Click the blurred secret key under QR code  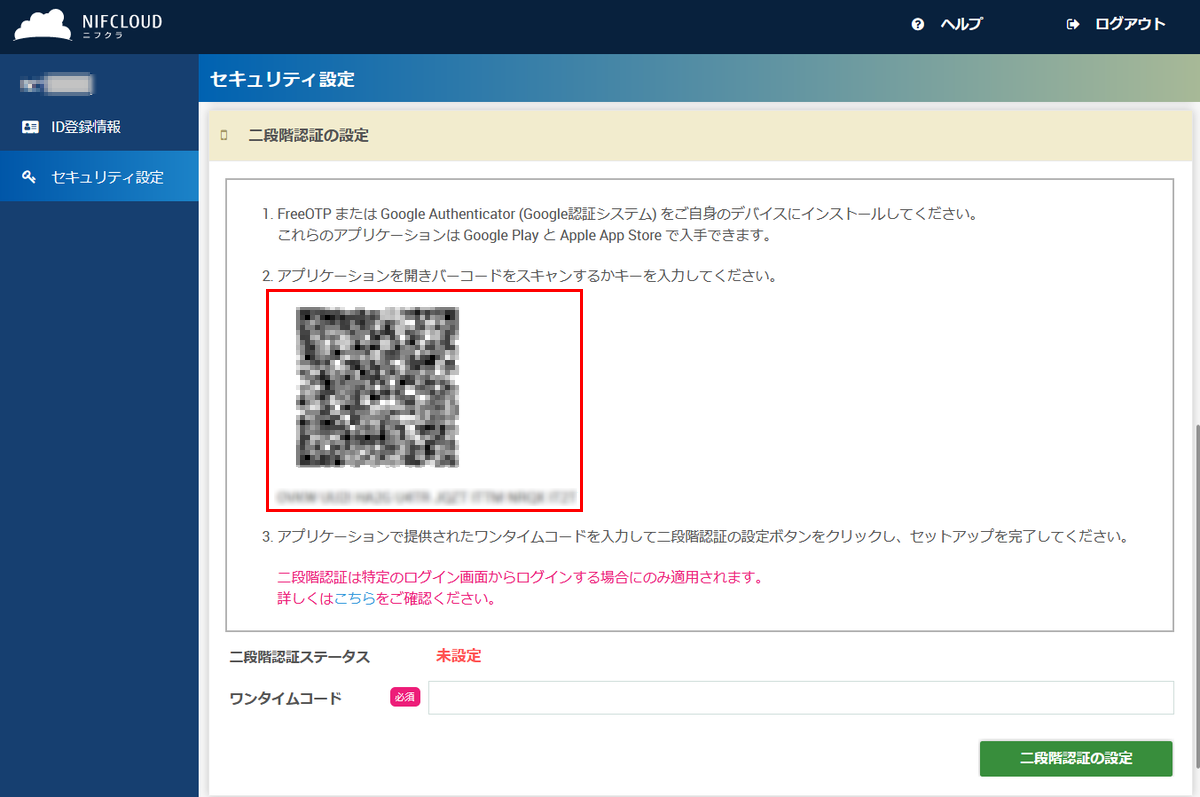423,493
